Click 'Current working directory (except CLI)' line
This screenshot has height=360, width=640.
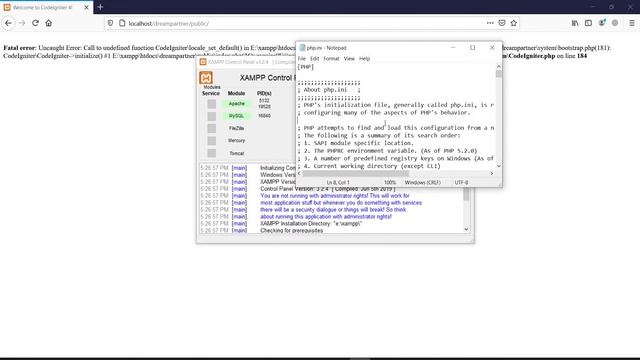(369, 166)
